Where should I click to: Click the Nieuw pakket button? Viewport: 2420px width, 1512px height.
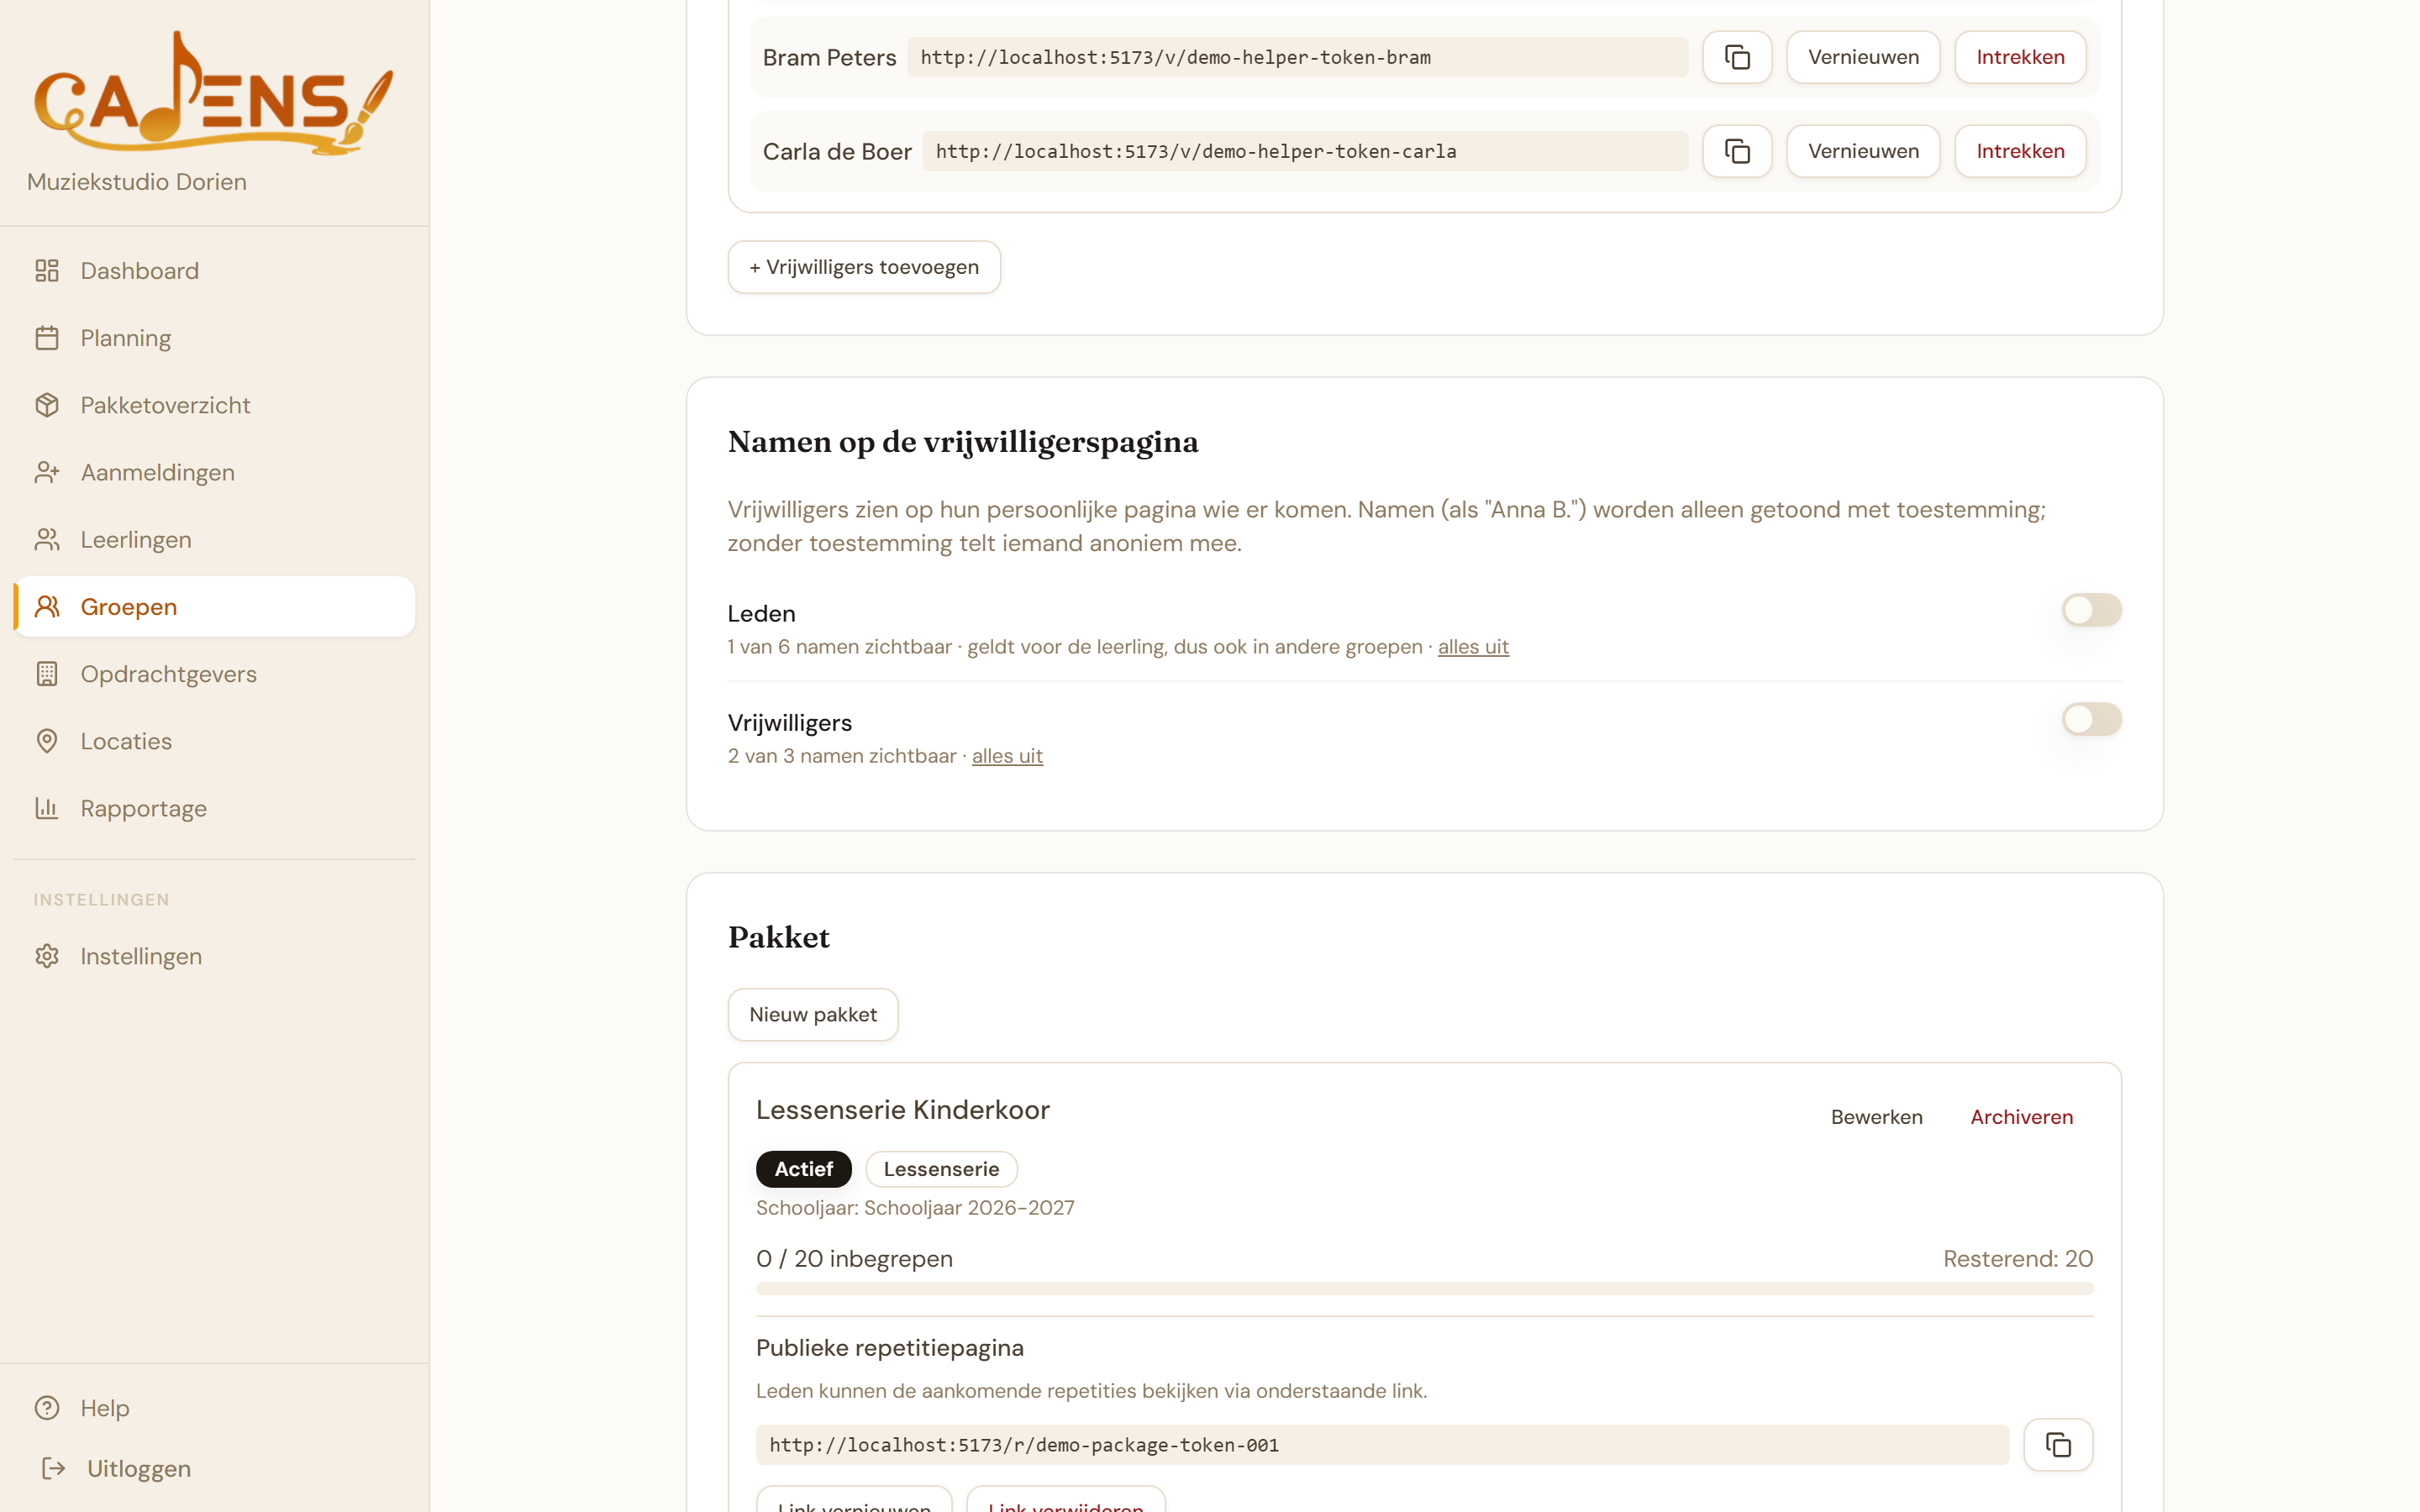tap(813, 1014)
